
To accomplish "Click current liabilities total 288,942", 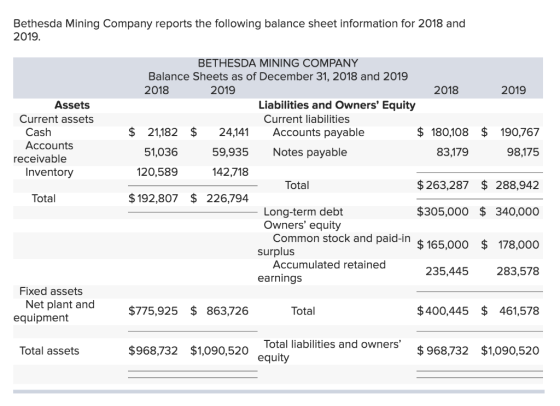I will click(518, 185).
